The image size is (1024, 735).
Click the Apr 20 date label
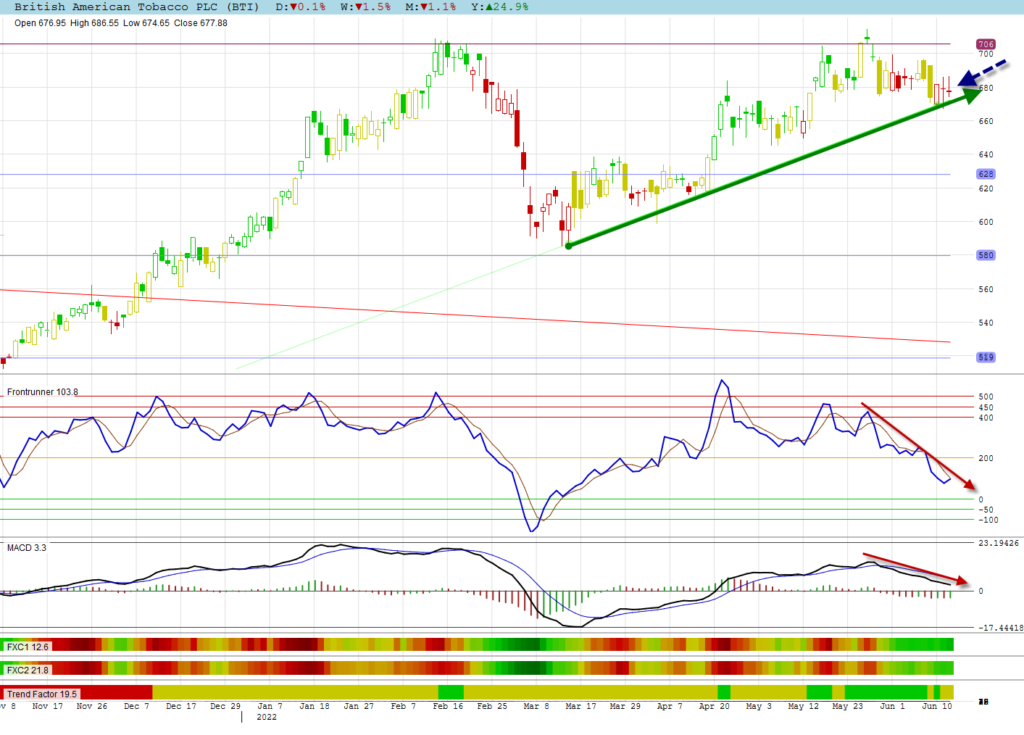click(x=714, y=706)
